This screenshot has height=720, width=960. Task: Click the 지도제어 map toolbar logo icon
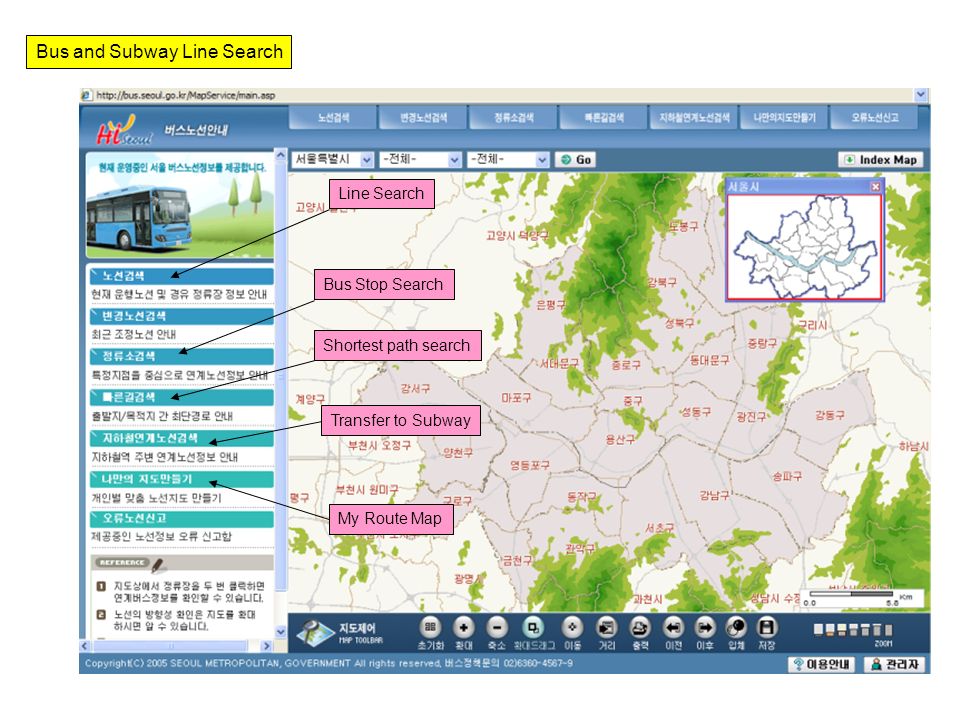click(x=315, y=632)
